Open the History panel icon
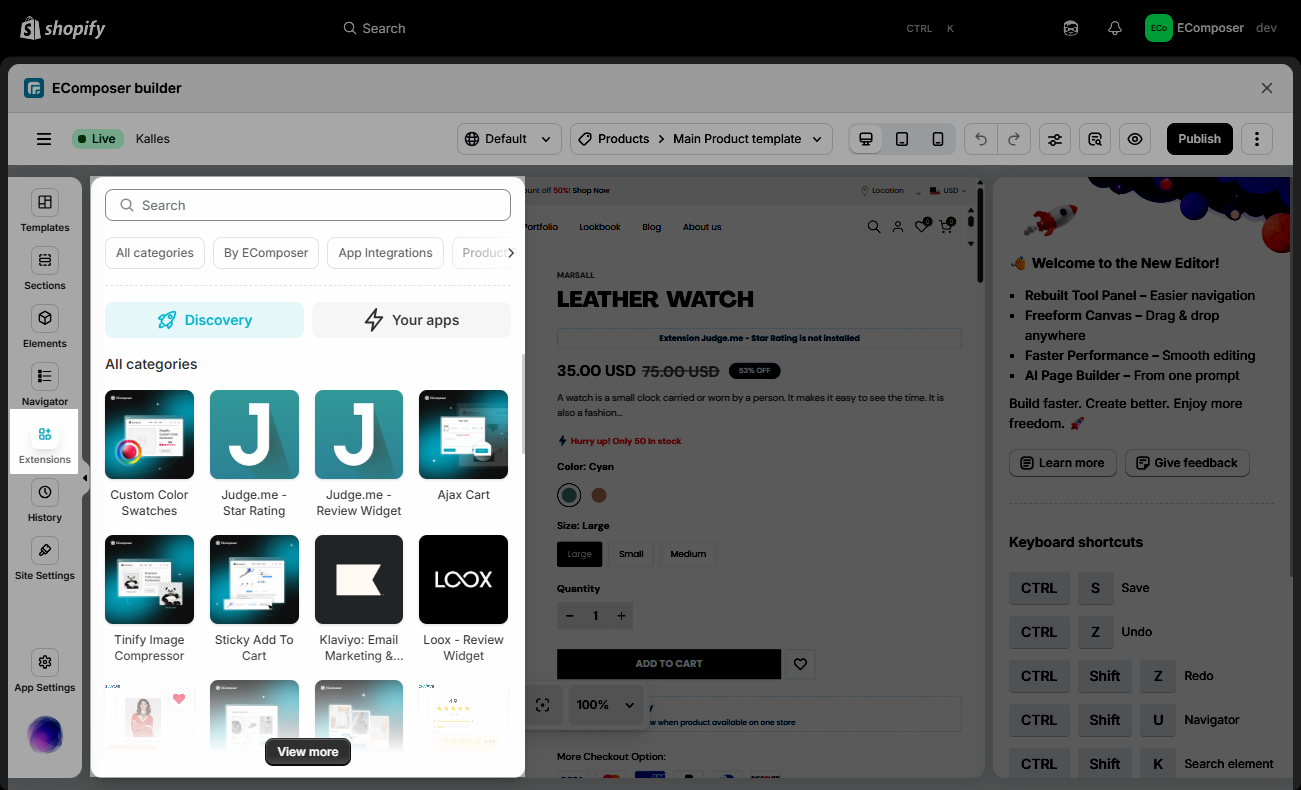Image resolution: width=1301 pixels, height=790 pixels. click(45, 493)
